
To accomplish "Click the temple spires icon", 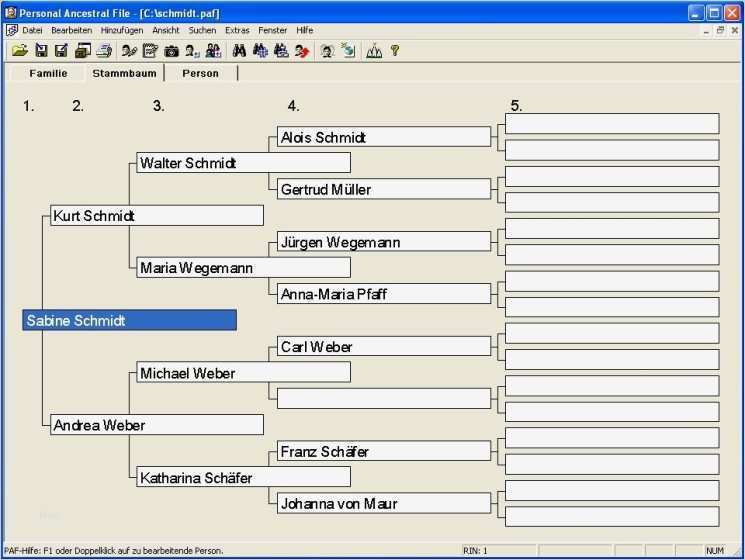I will pos(374,50).
